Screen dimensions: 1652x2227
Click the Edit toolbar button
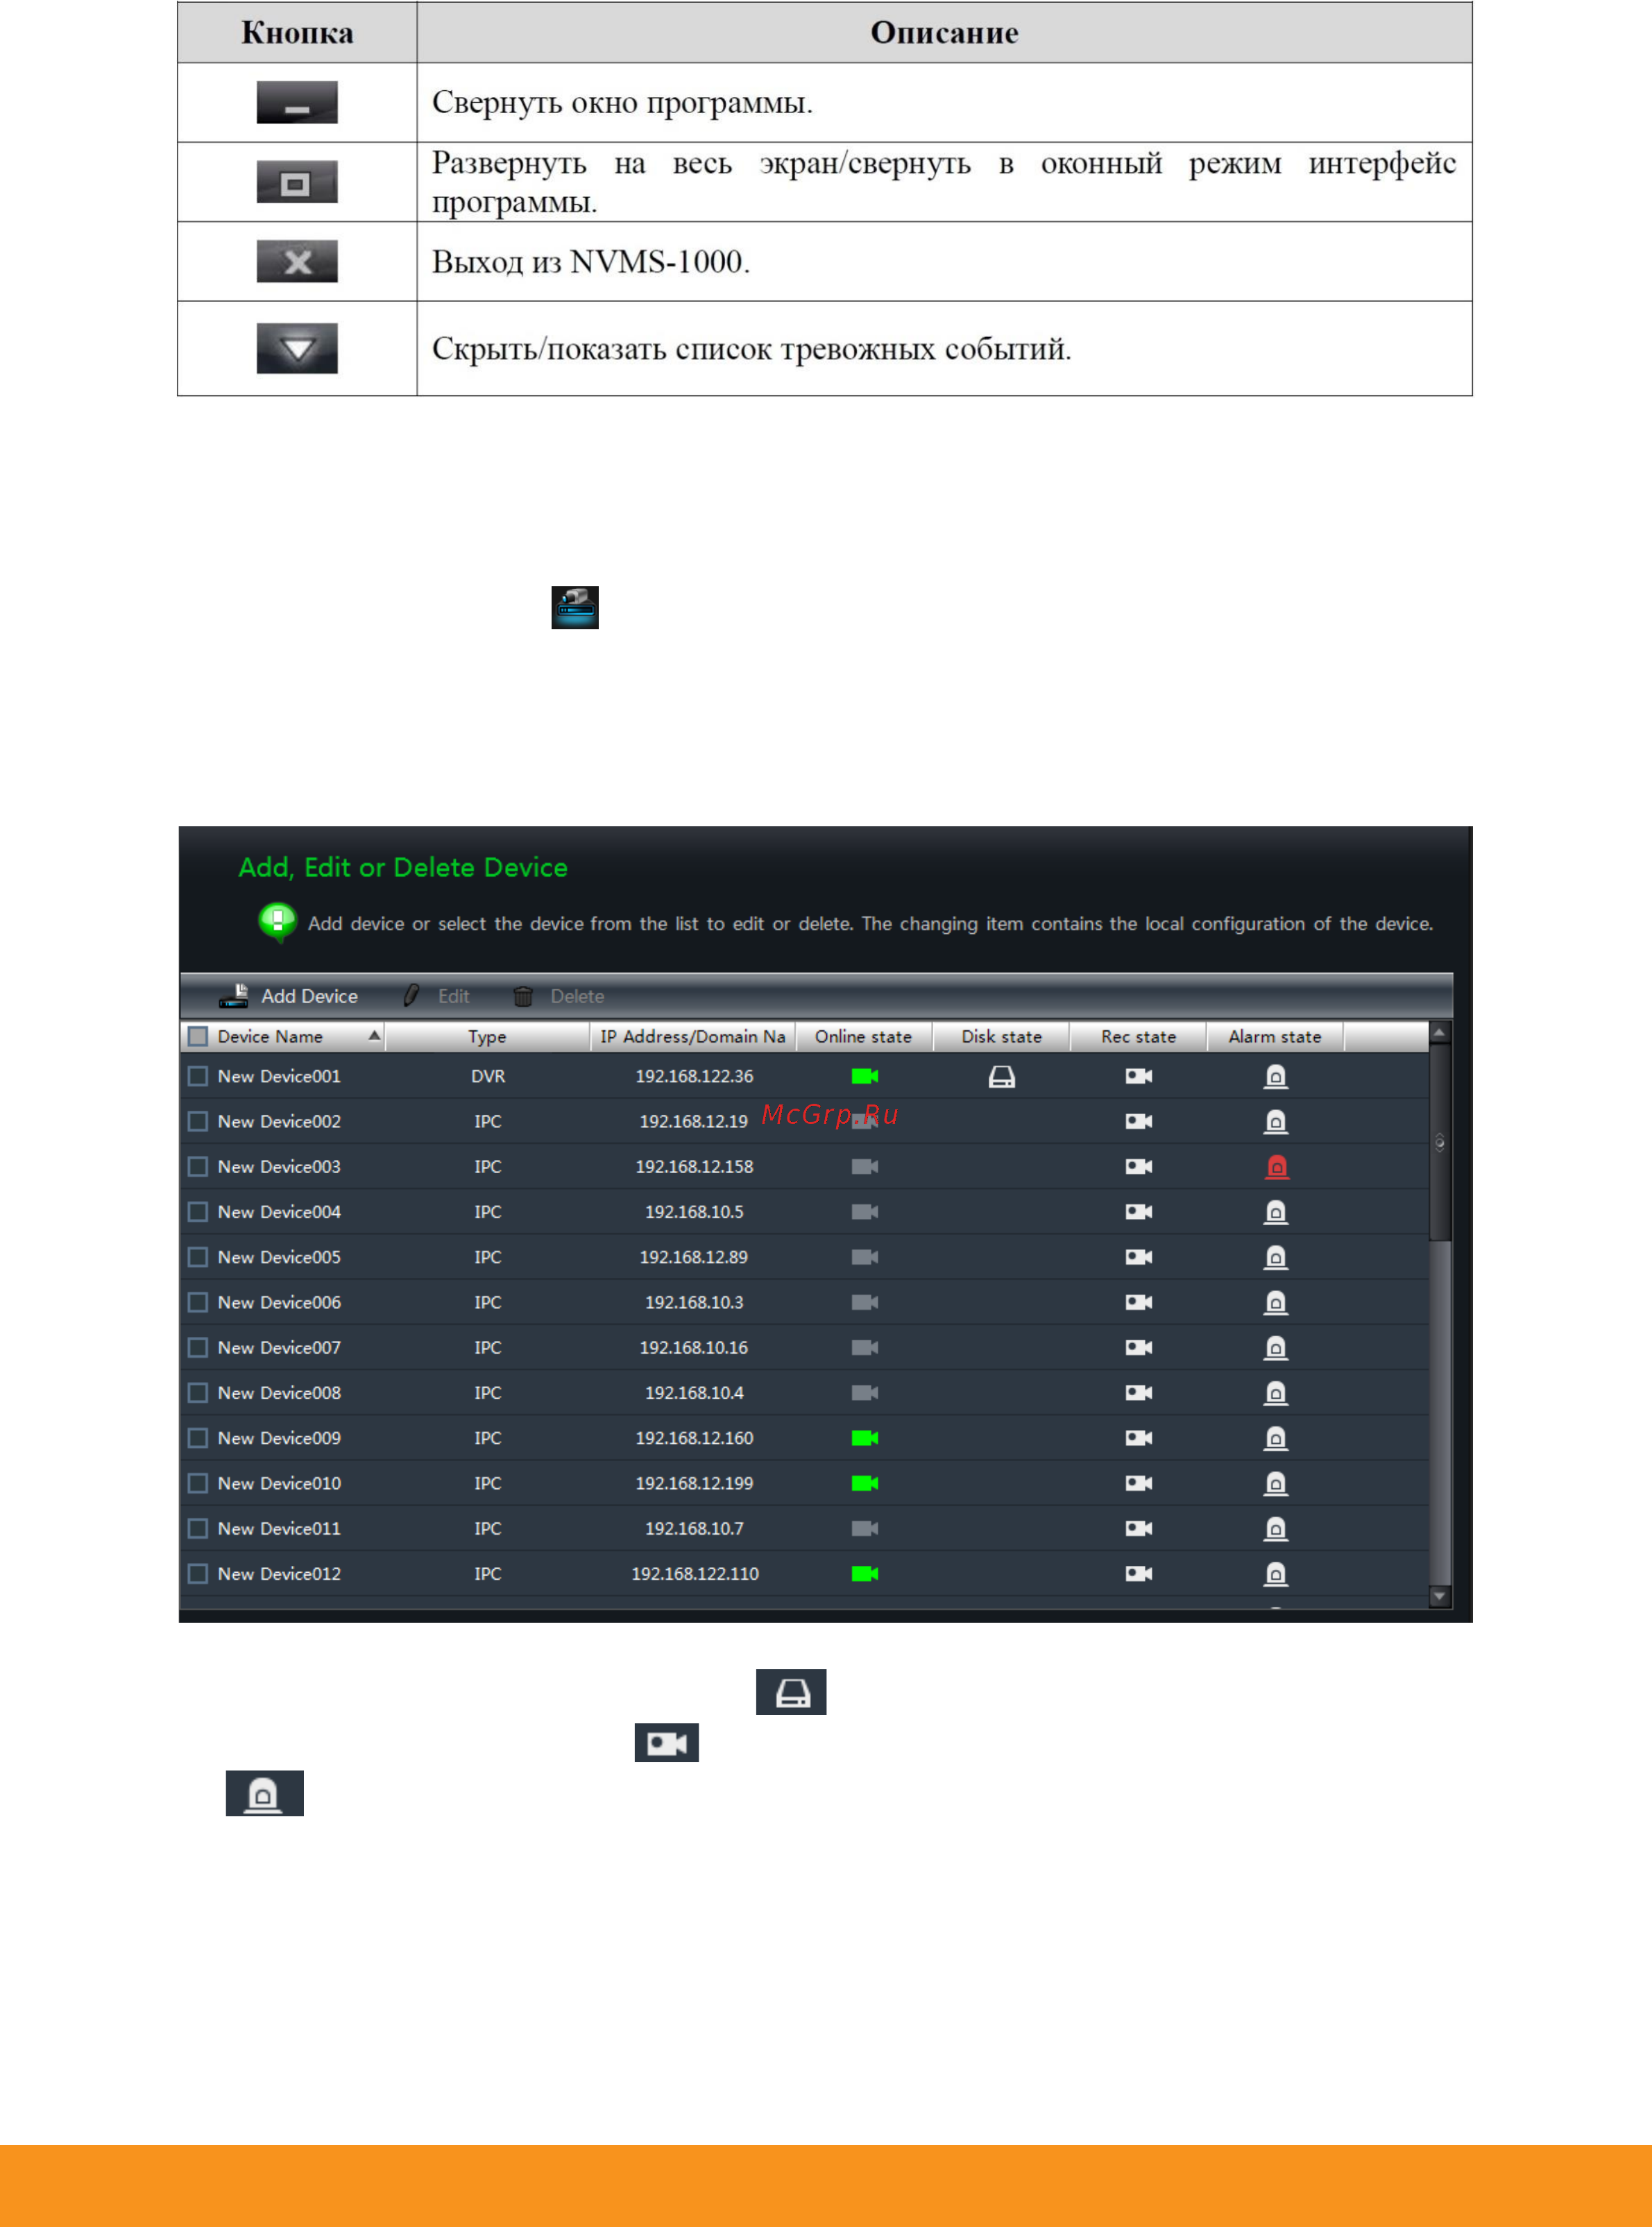[x=437, y=996]
